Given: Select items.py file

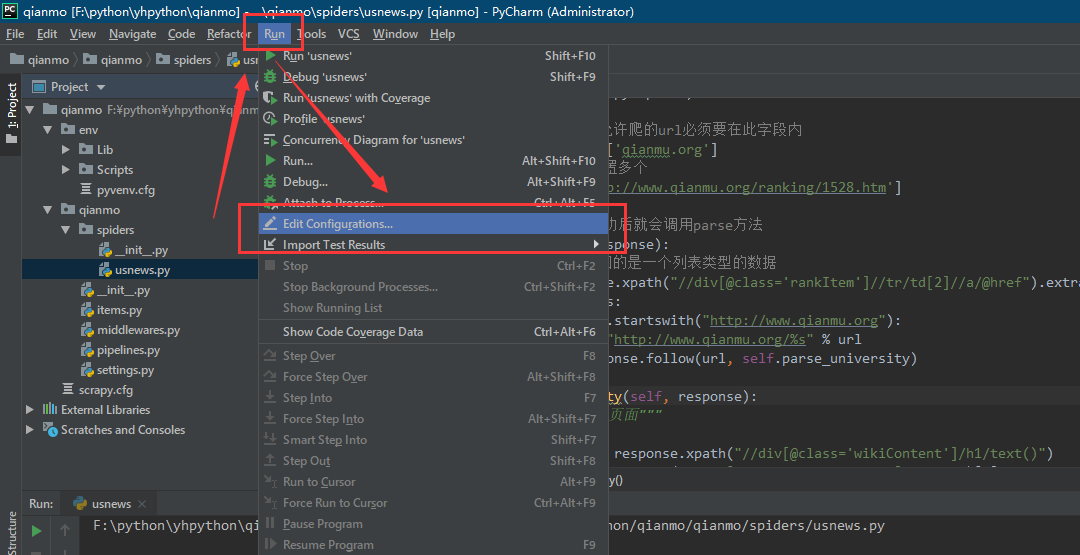Looking at the screenshot, I should pyautogui.click(x=119, y=310).
